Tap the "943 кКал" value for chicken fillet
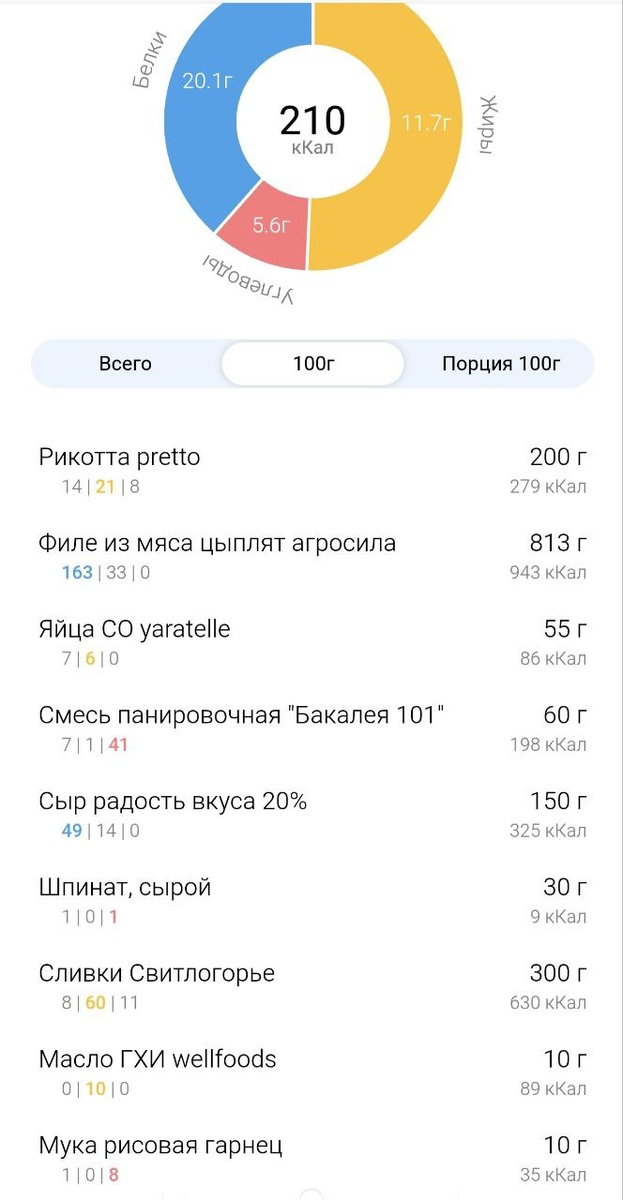This screenshot has height=1200, width=623. [549, 573]
